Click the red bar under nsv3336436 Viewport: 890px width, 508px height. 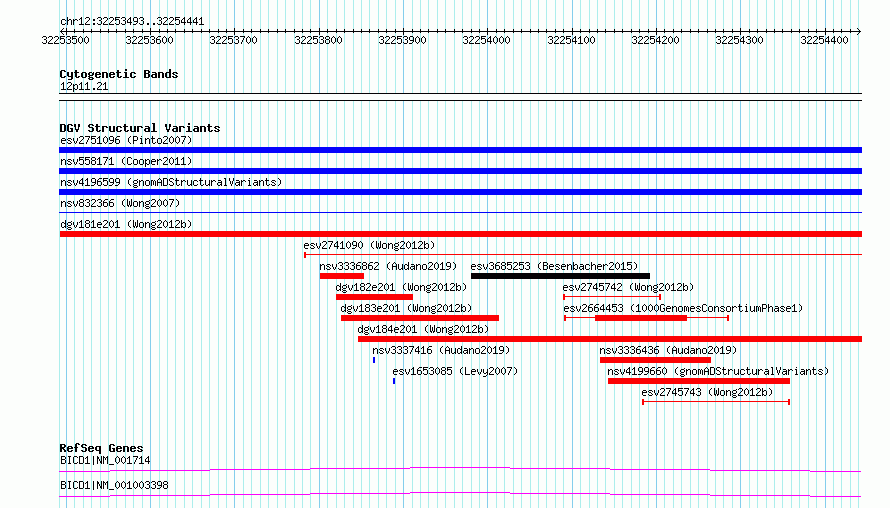click(x=656, y=360)
